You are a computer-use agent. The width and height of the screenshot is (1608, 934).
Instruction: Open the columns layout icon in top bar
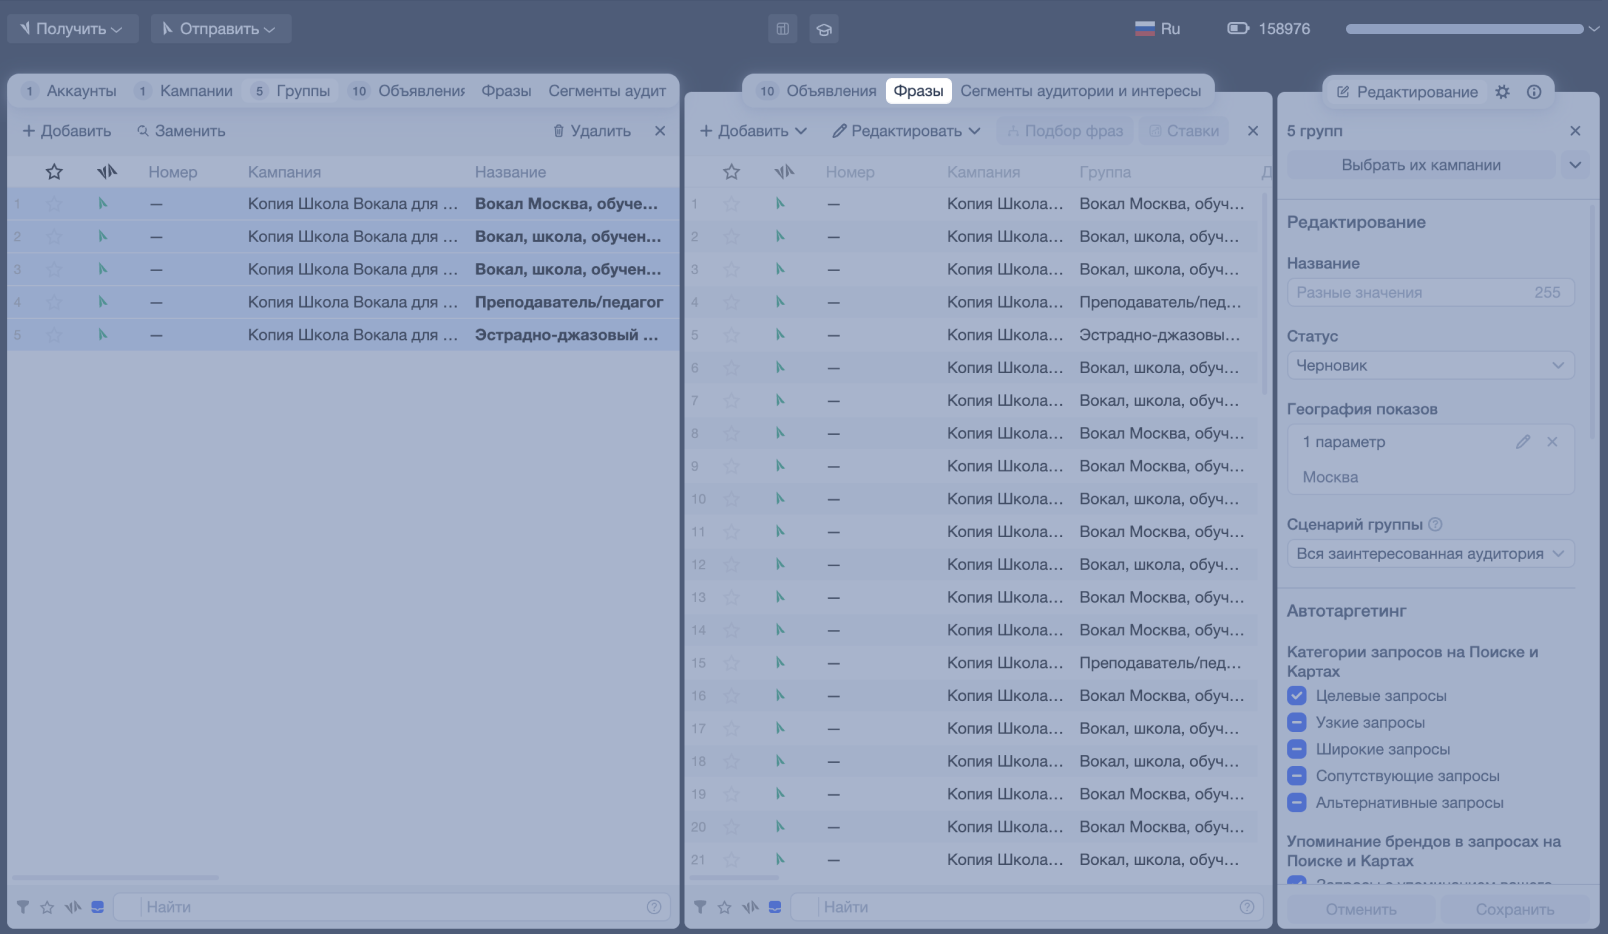pos(783,29)
